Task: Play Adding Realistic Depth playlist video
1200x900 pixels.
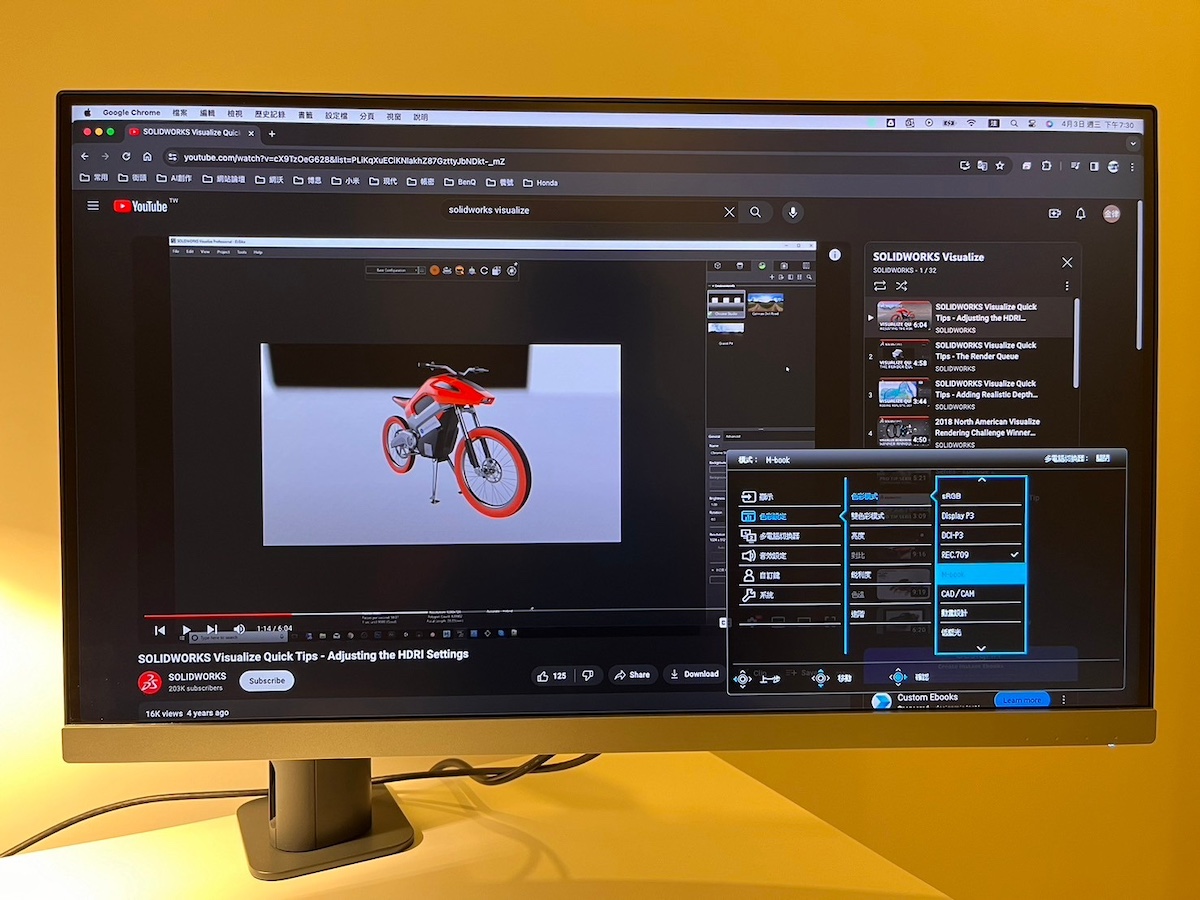Action: click(x=970, y=394)
